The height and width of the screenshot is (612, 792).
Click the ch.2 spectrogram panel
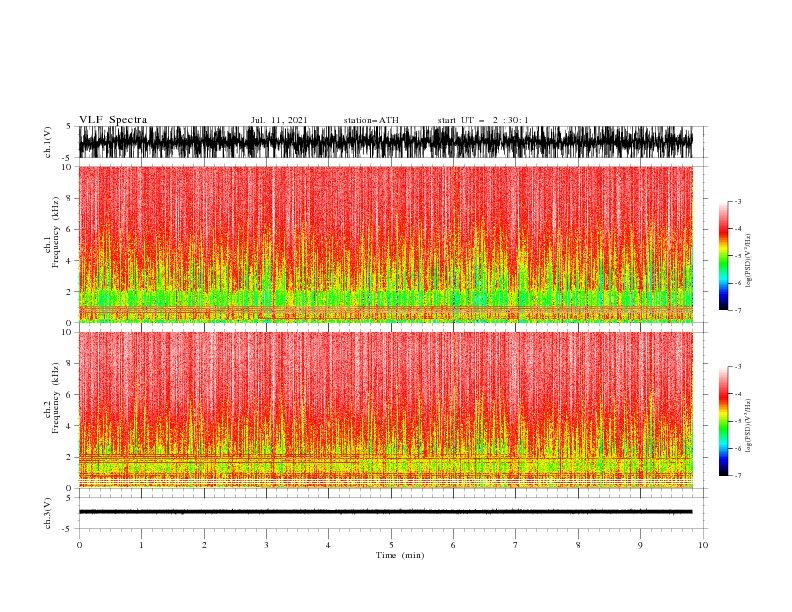[385, 410]
